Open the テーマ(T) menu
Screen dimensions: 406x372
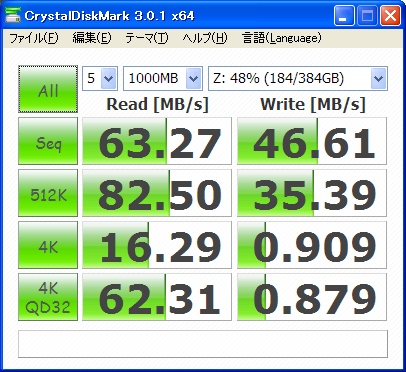click(x=147, y=38)
